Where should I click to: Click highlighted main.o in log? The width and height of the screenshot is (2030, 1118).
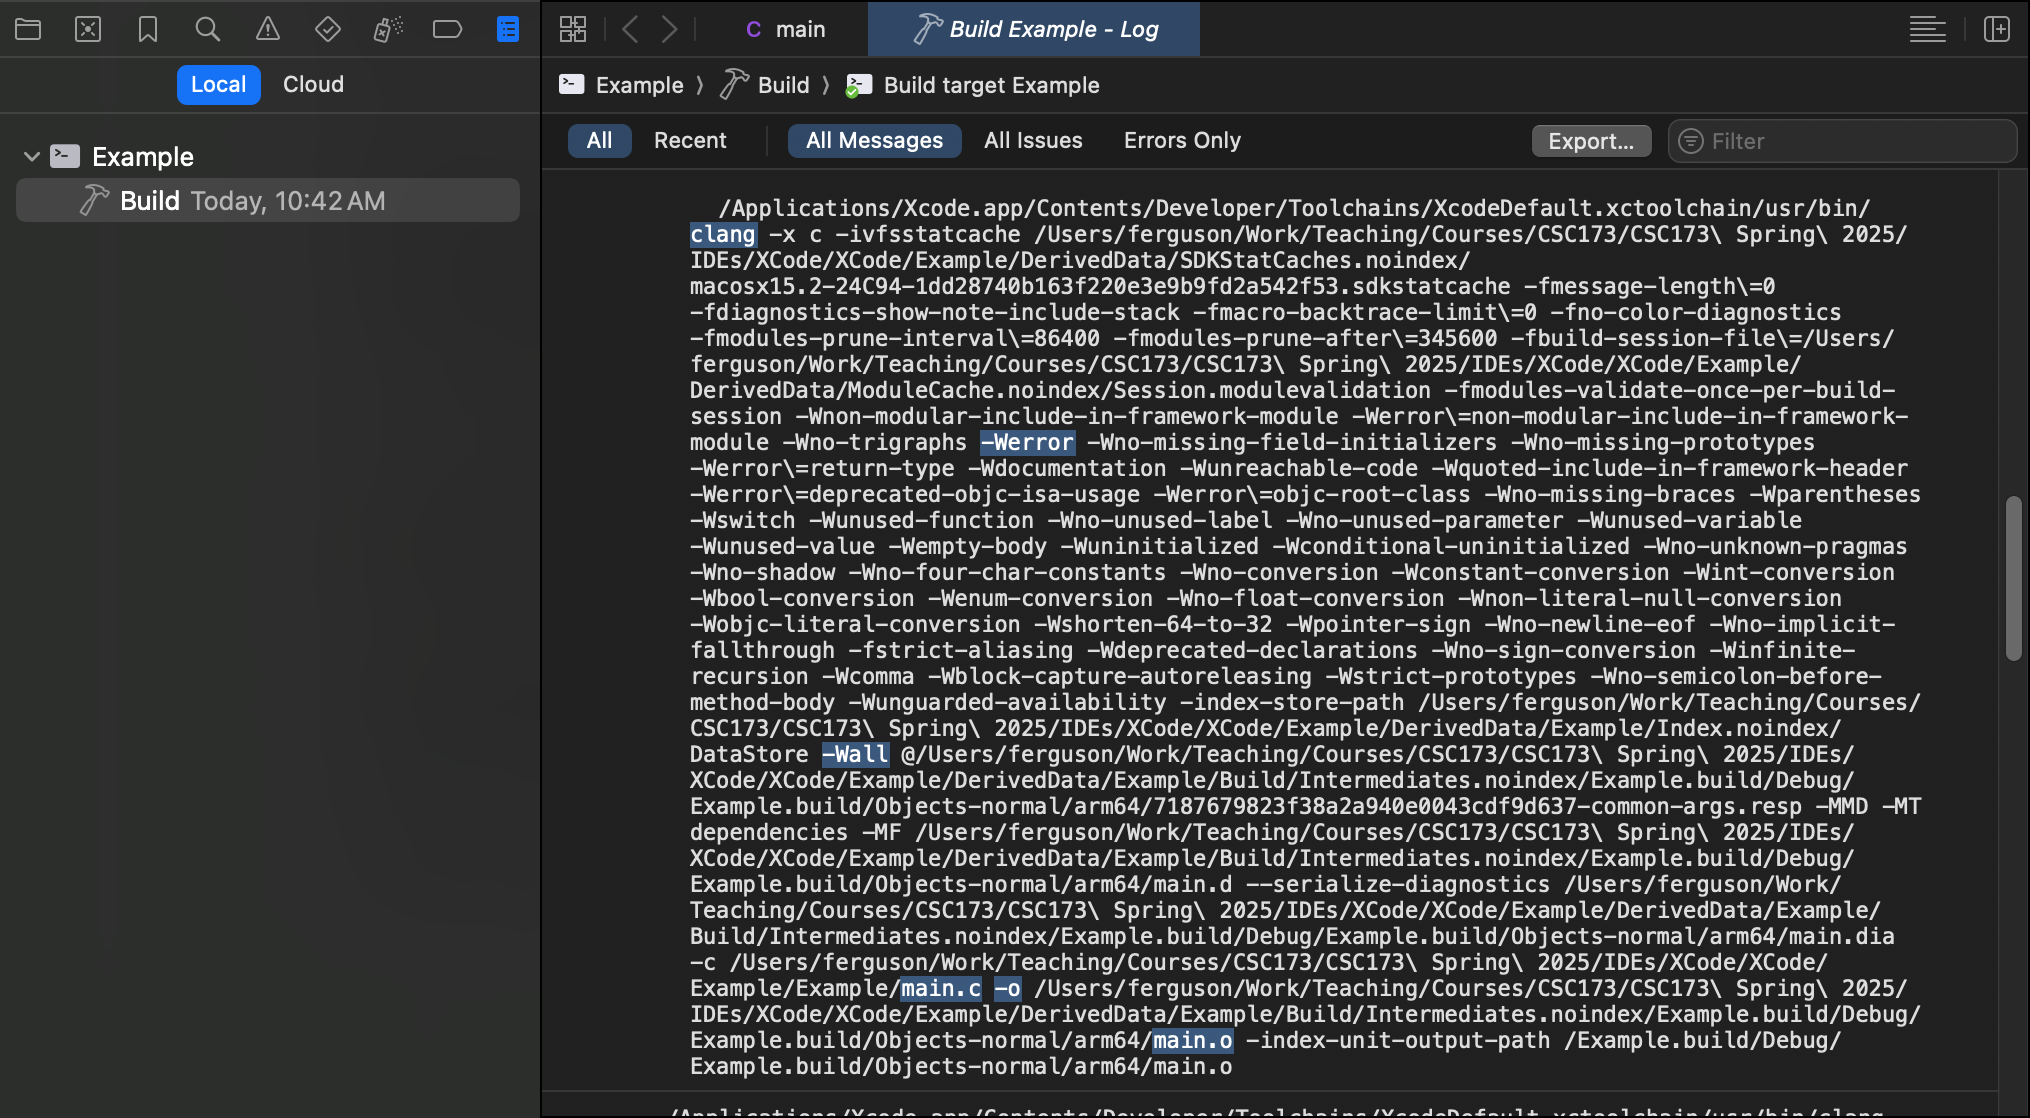pyautogui.click(x=1193, y=1040)
